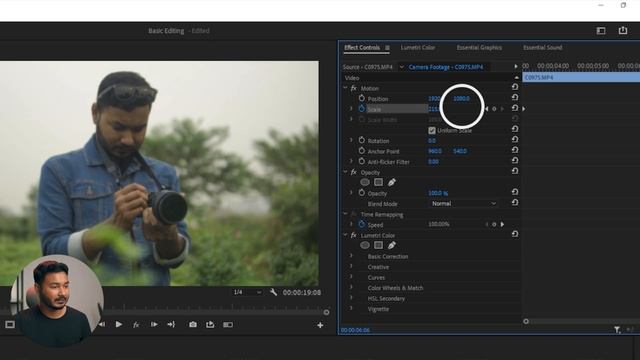Reset the Rotation parameter
This screenshot has width=640, height=360.
pos(515,140)
